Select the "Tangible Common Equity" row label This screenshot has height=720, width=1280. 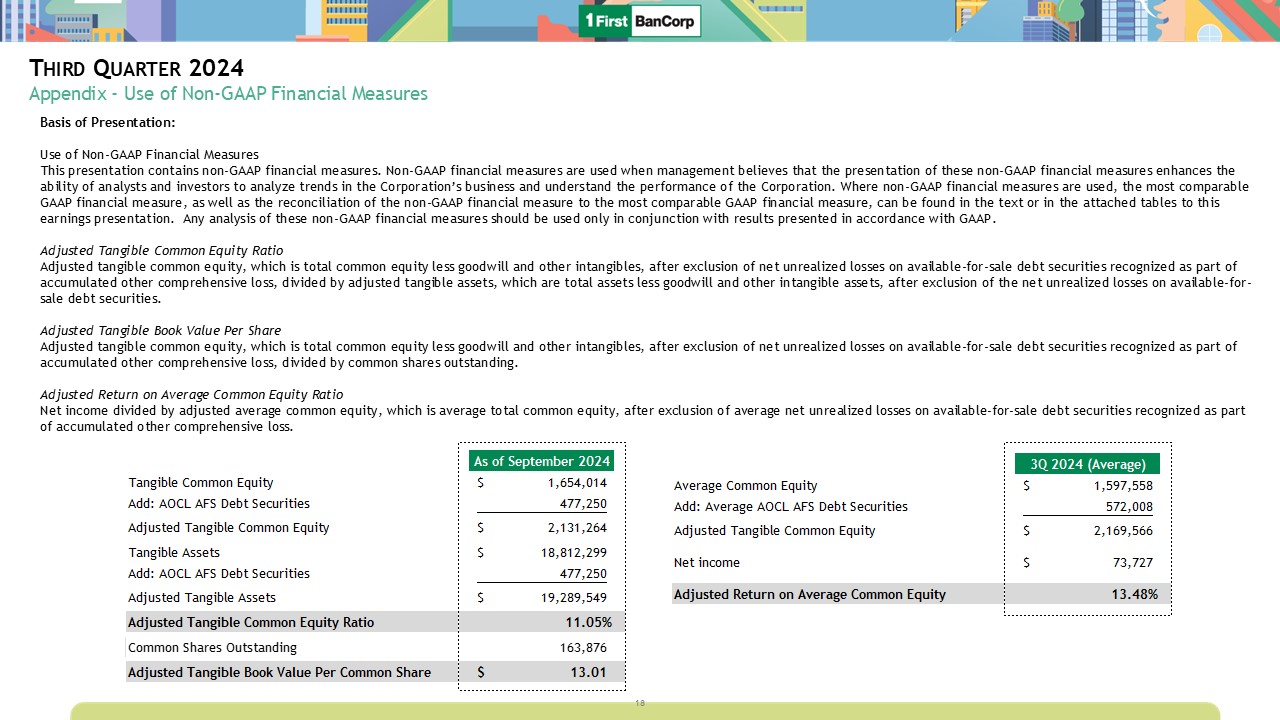point(200,483)
